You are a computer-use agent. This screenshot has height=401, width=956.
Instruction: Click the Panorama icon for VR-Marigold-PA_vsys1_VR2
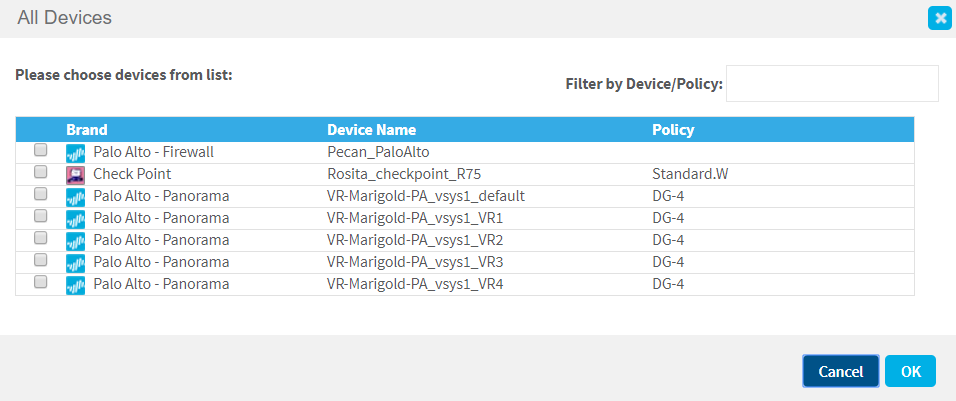point(75,241)
